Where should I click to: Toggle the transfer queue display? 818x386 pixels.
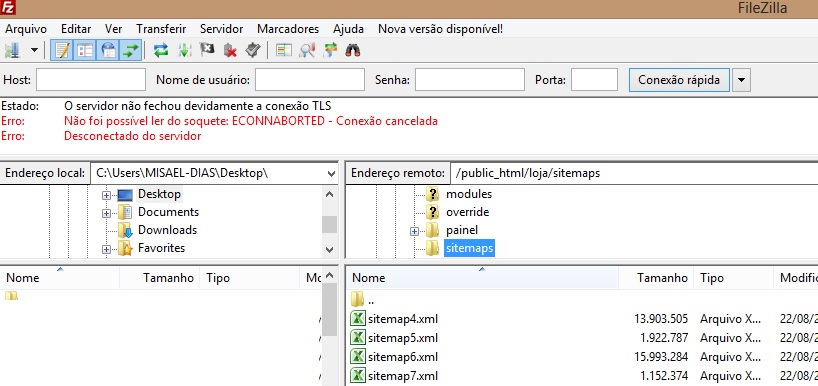[130, 51]
